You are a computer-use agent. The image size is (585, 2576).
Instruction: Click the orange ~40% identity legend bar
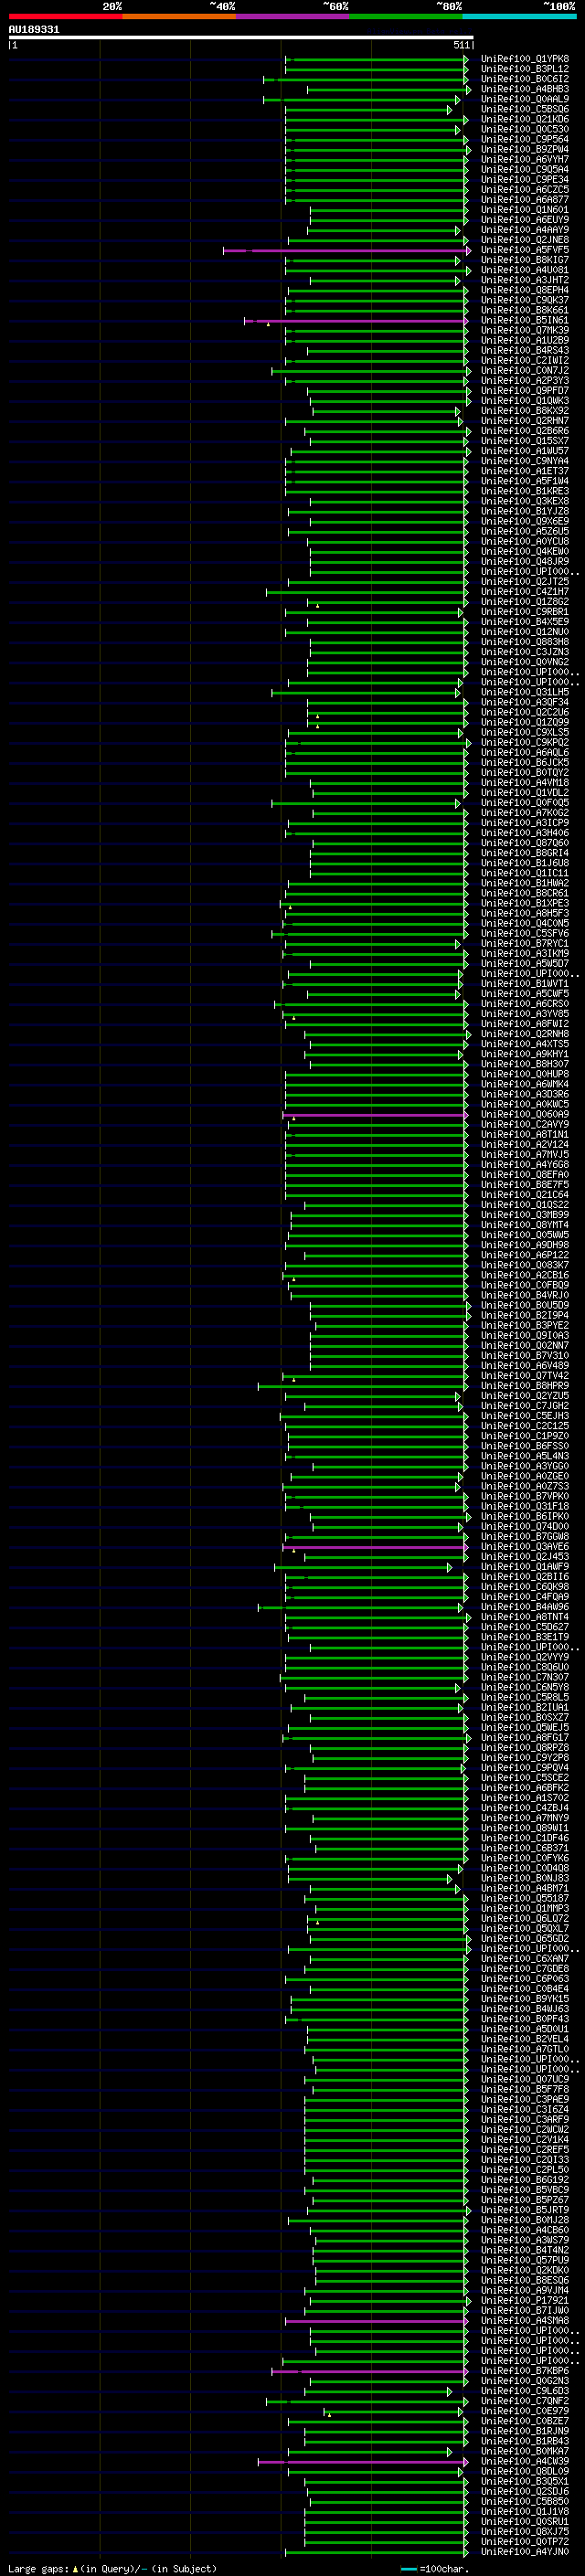pos(179,16)
